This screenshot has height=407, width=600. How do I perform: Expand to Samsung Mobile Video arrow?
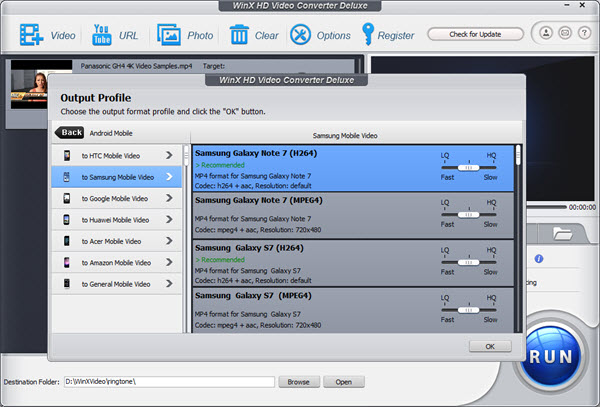[x=169, y=177]
